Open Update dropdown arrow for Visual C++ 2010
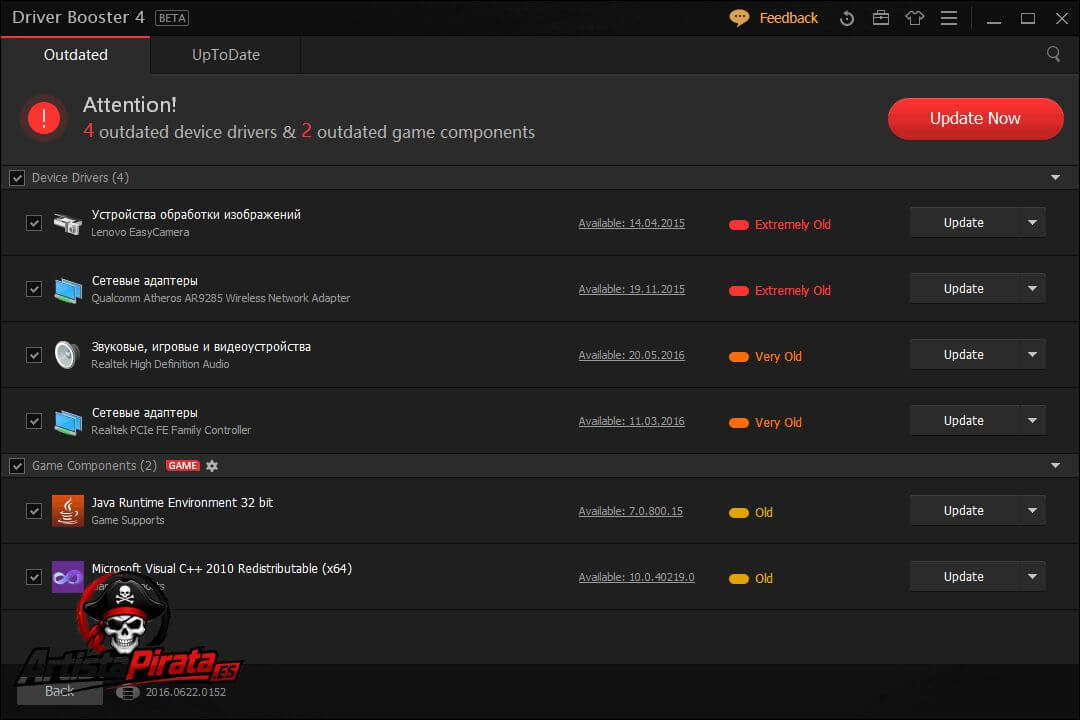This screenshot has width=1080, height=720. pos(1032,577)
